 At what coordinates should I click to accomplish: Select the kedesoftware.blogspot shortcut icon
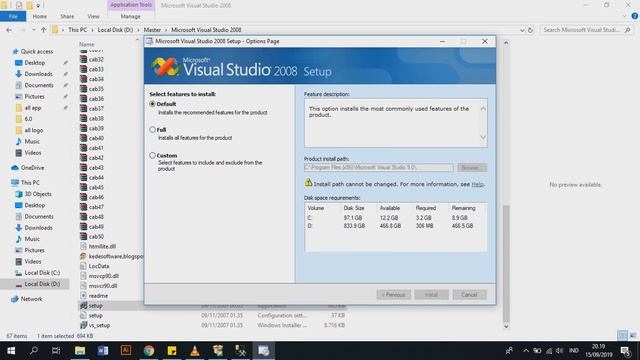84,256
